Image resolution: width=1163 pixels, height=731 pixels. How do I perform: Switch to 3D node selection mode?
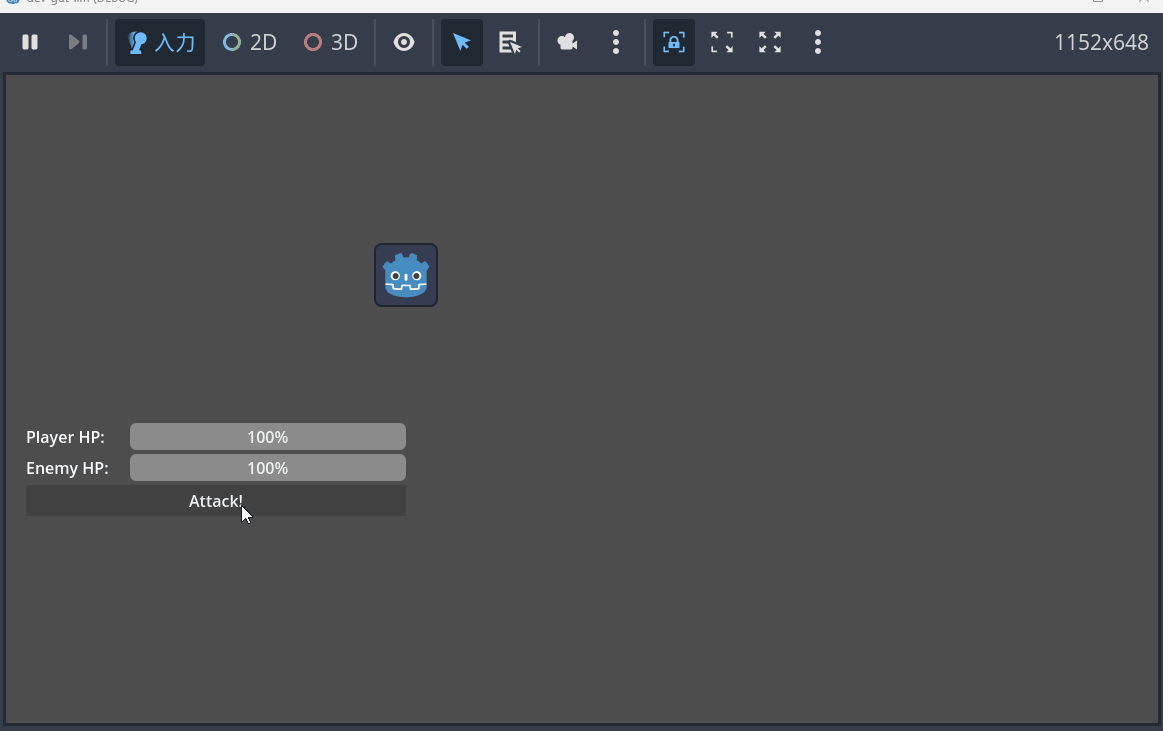click(331, 42)
